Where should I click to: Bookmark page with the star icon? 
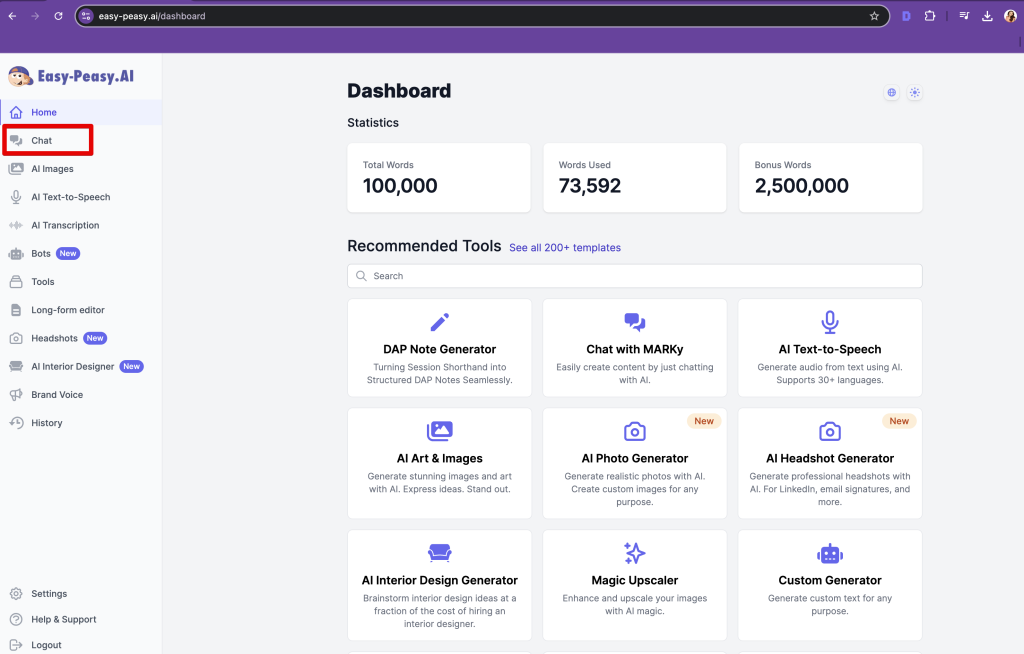(874, 16)
